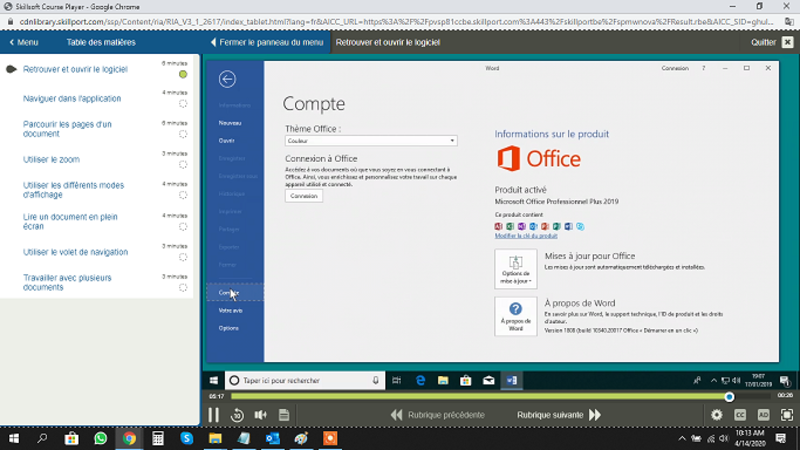Click the Windows taskbar search icon

point(42,438)
